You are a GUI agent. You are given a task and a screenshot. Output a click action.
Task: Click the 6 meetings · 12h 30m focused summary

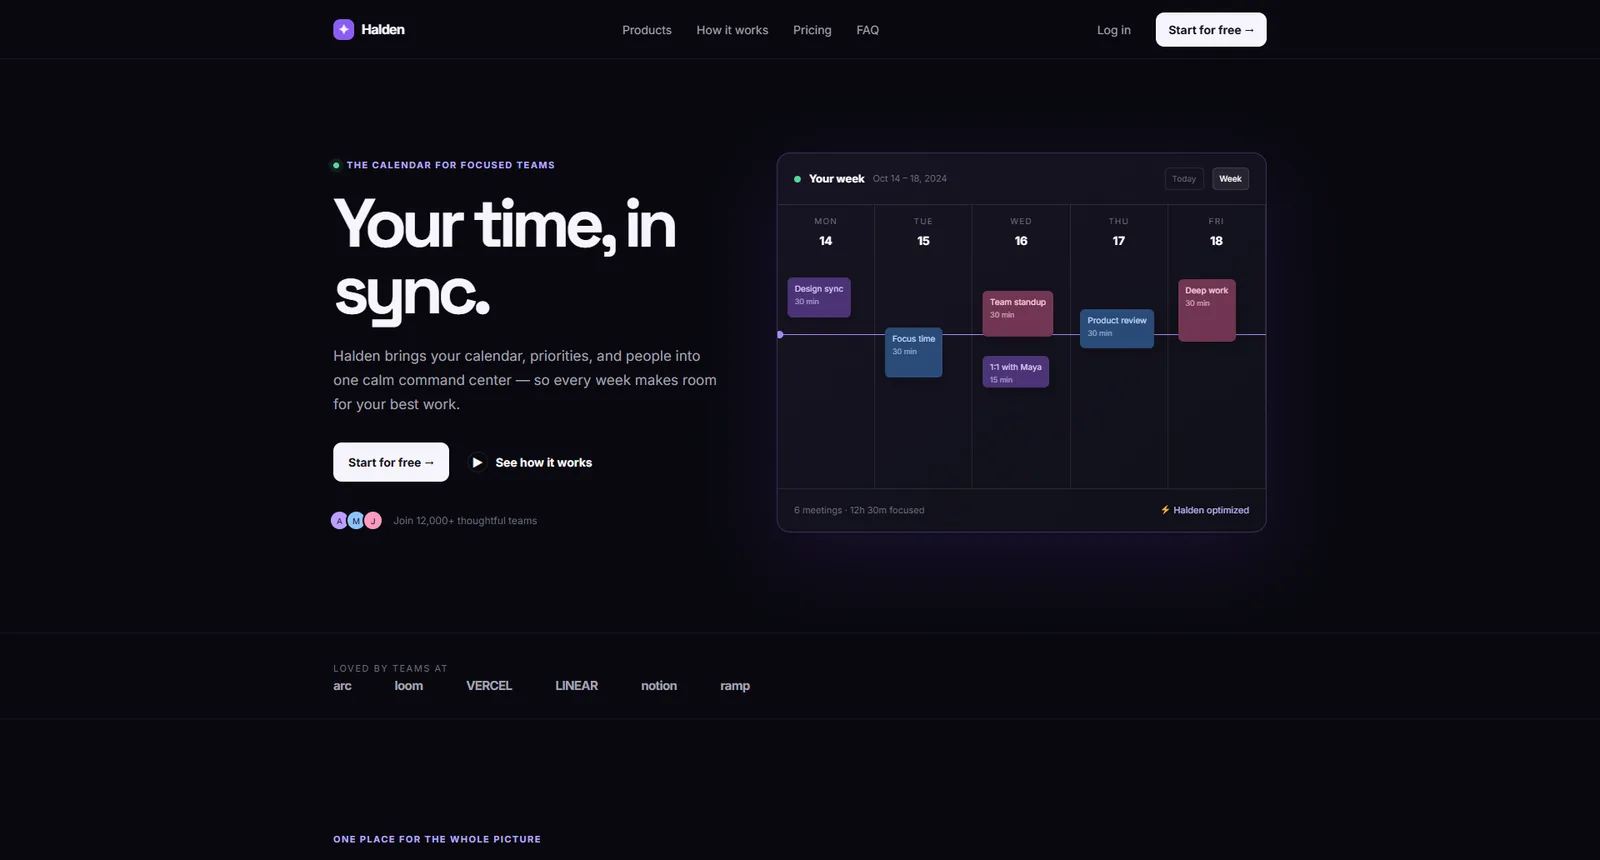click(x=859, y=510)
